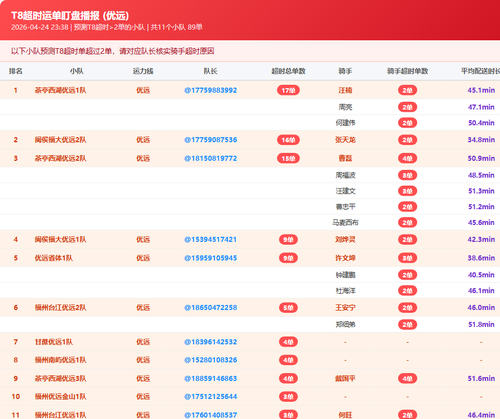
Task: Click rider name 汪建文
Action: tap(345, 191)
